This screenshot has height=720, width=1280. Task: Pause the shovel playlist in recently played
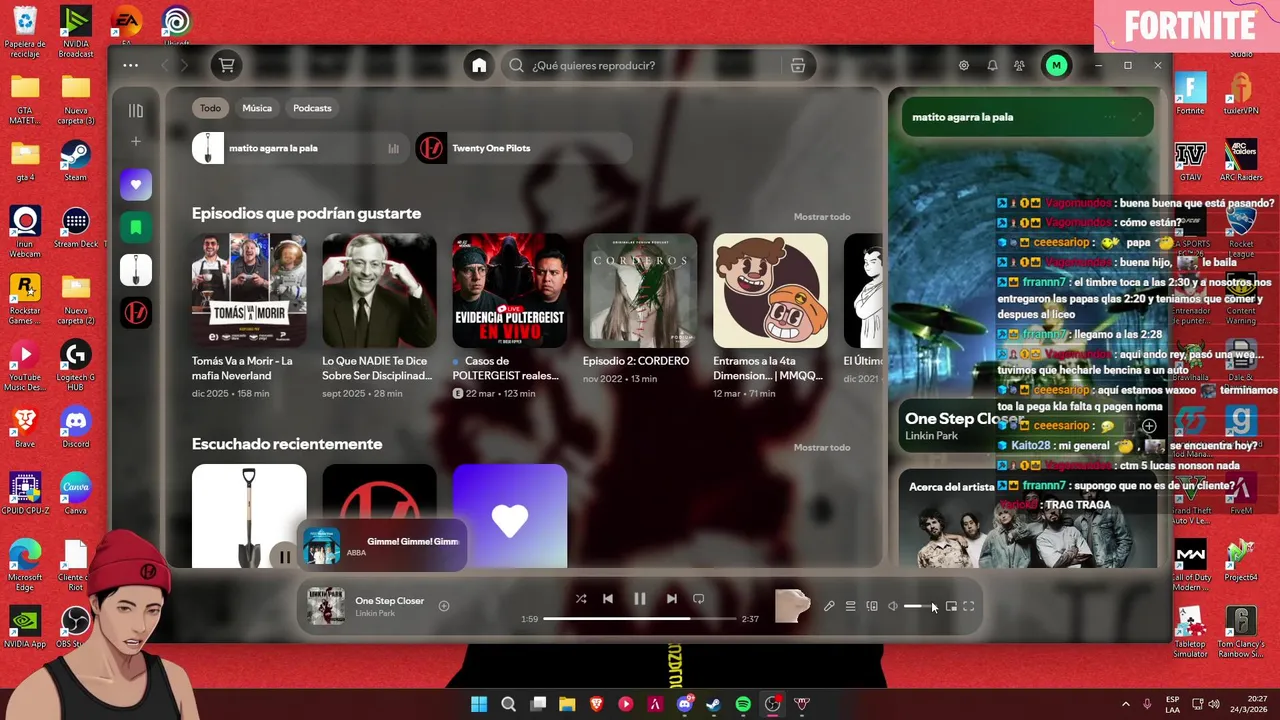pos(284,557)
